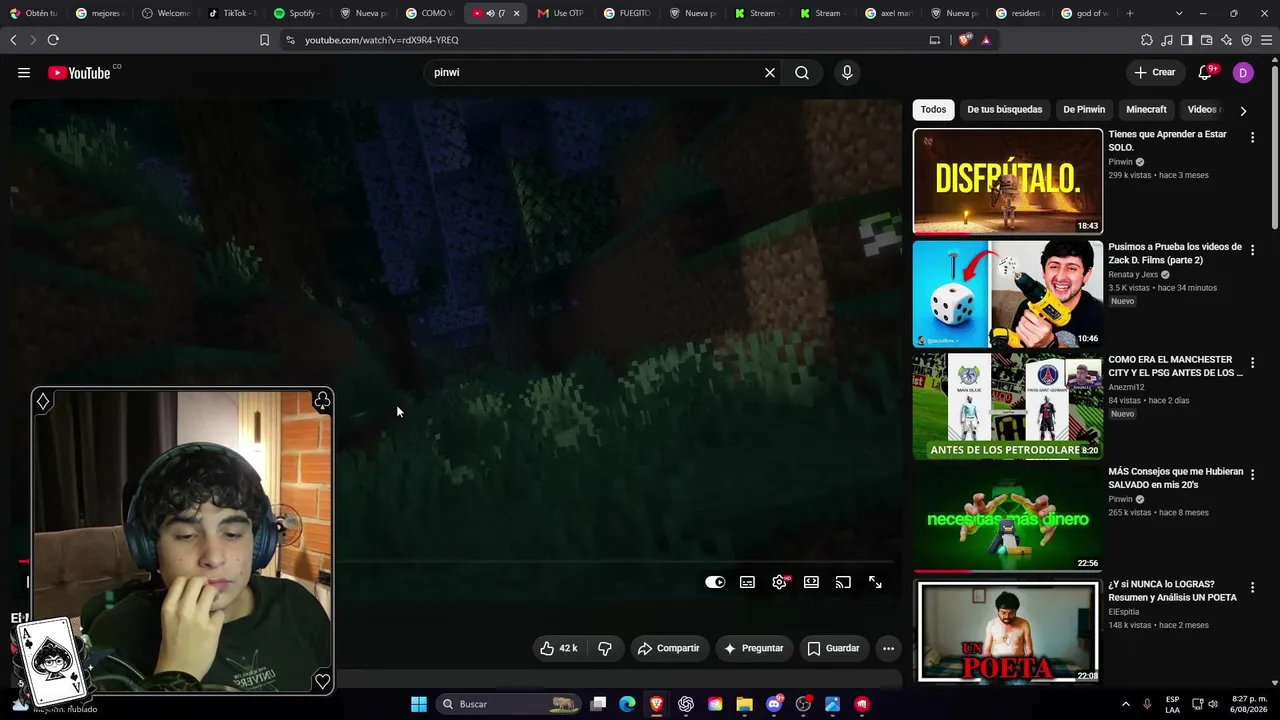
Task: Save the video with Guardar
Action: tap(833, 648)
